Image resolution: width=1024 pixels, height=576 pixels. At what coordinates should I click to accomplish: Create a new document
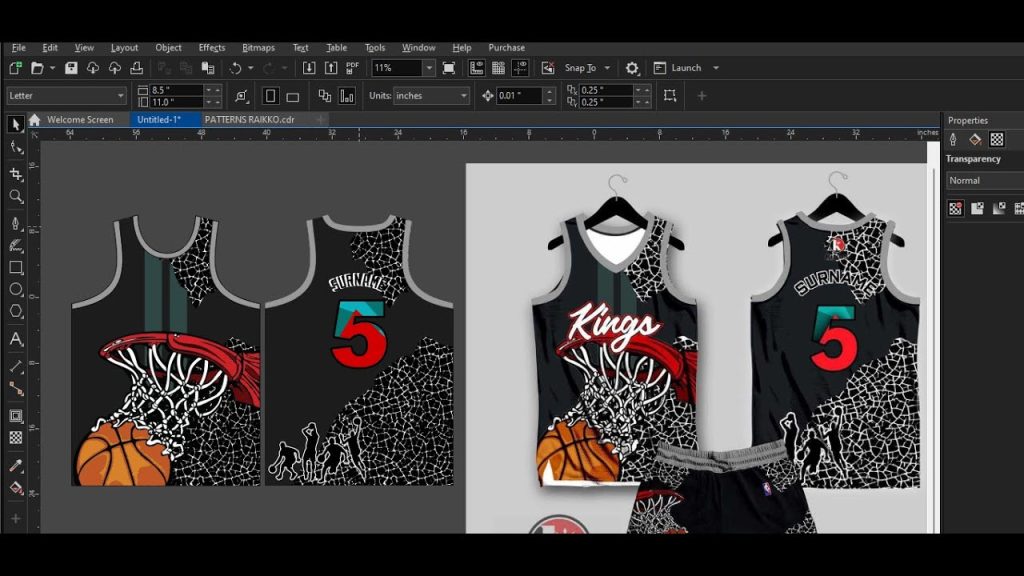16,68
